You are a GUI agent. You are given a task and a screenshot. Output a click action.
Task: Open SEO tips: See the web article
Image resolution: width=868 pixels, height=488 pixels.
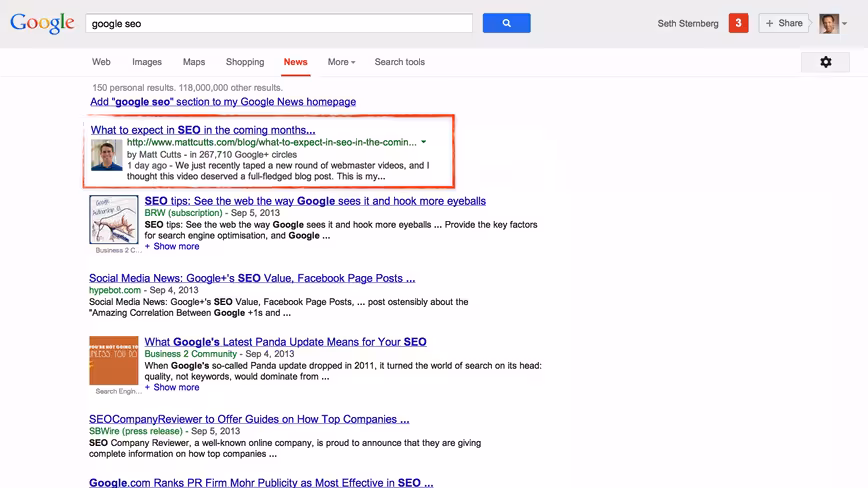[x=315, y=201]
